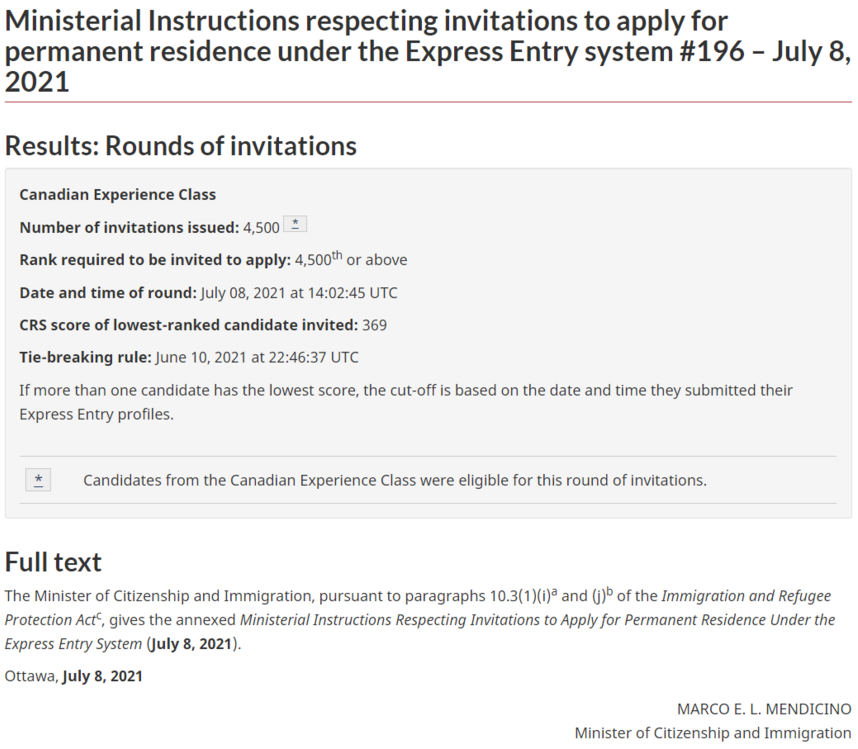The image size is (858, 749).
Task: Click Minister of Citizenship and Immigration signature line
Action: pyautogui.click(x=713, y=733)
